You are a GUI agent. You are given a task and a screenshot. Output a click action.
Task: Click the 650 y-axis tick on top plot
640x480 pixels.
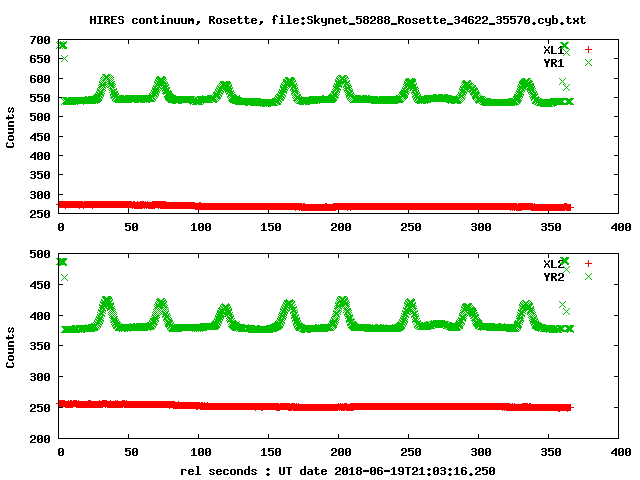40,59
